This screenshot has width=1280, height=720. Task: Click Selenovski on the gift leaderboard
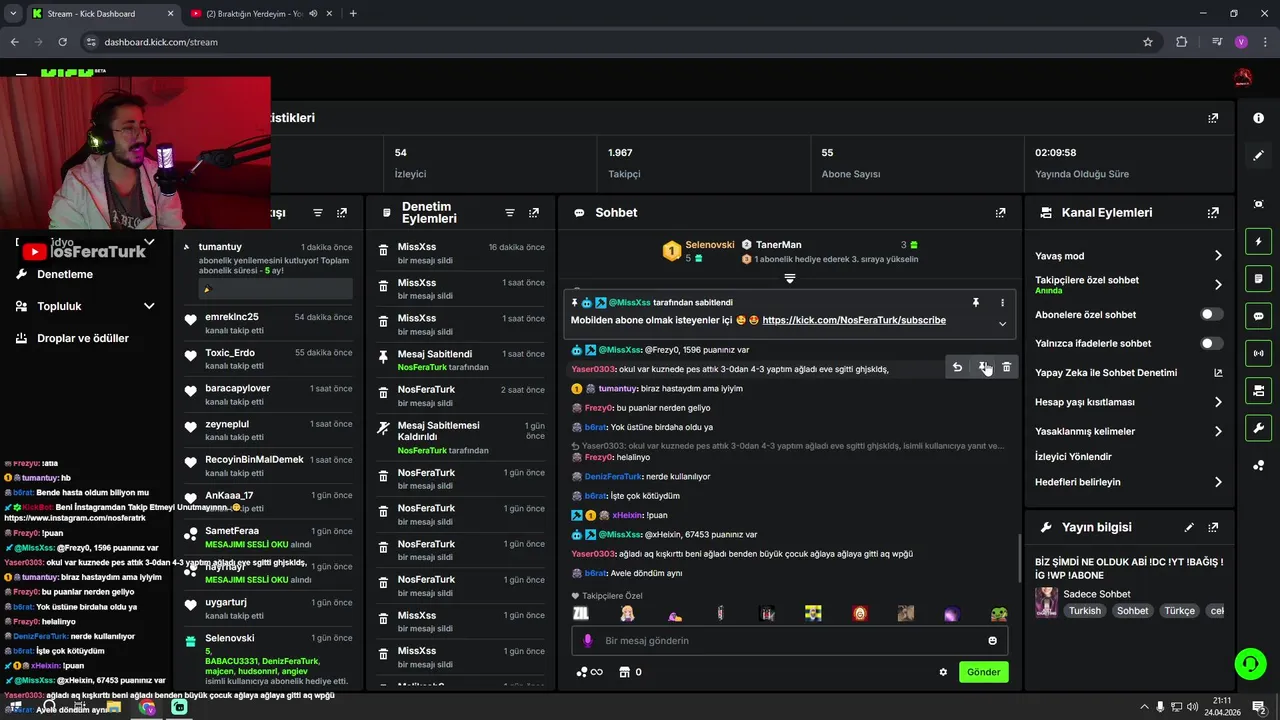710,245
